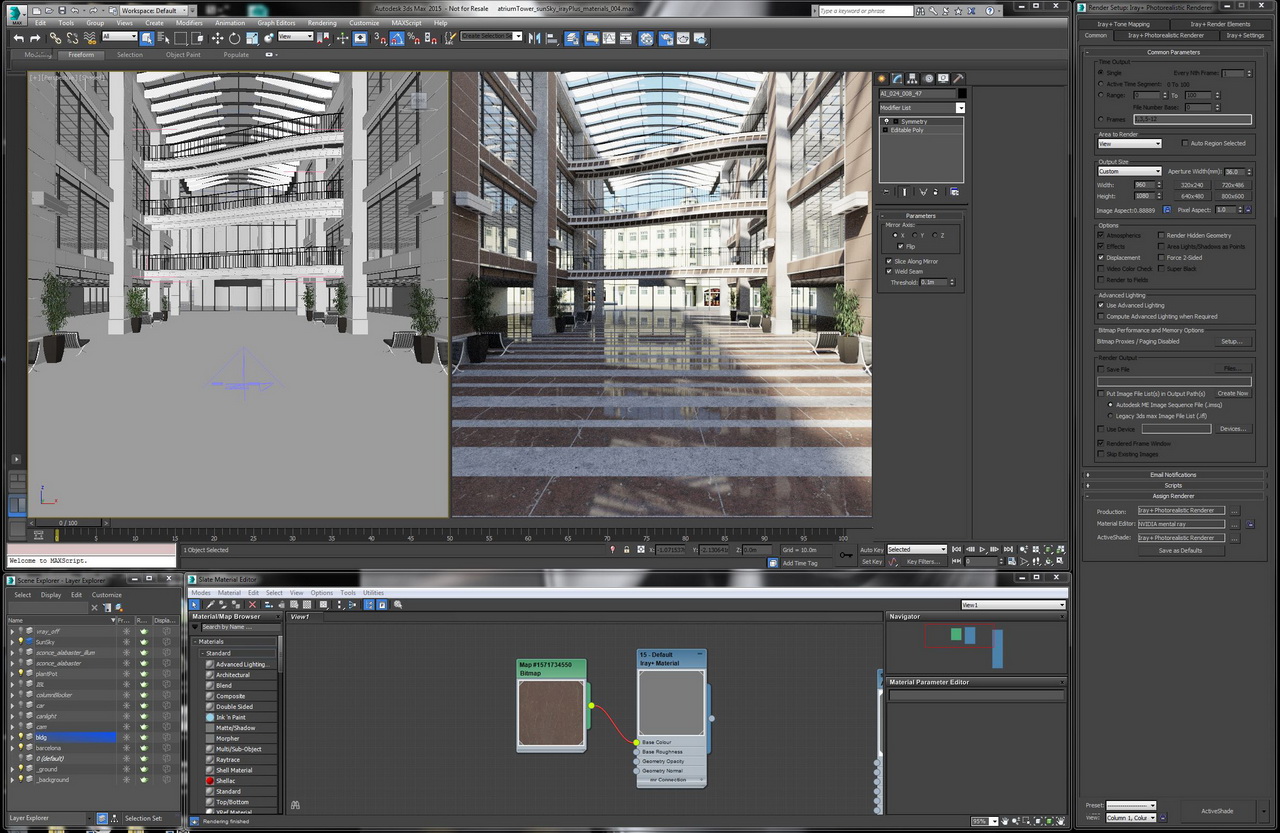Click the Select and Move tool
Image resolution: width=1280 pixels, height=833 pixels.
[217, 38]
